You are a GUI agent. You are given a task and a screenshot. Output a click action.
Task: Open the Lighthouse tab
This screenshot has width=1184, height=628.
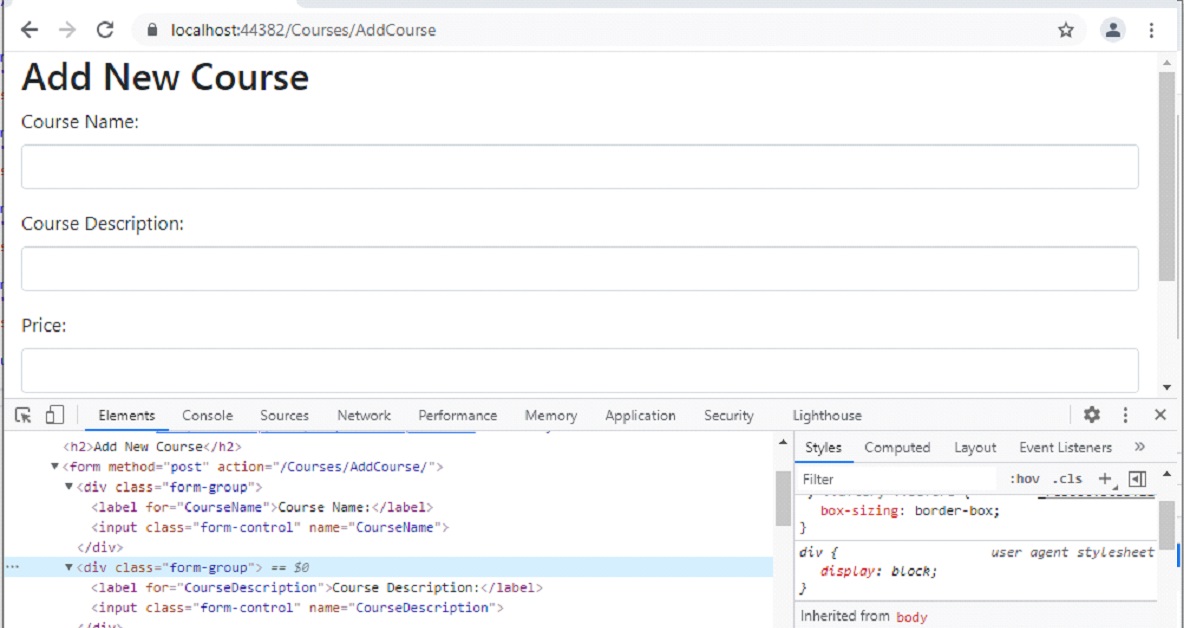coord(827,415)
